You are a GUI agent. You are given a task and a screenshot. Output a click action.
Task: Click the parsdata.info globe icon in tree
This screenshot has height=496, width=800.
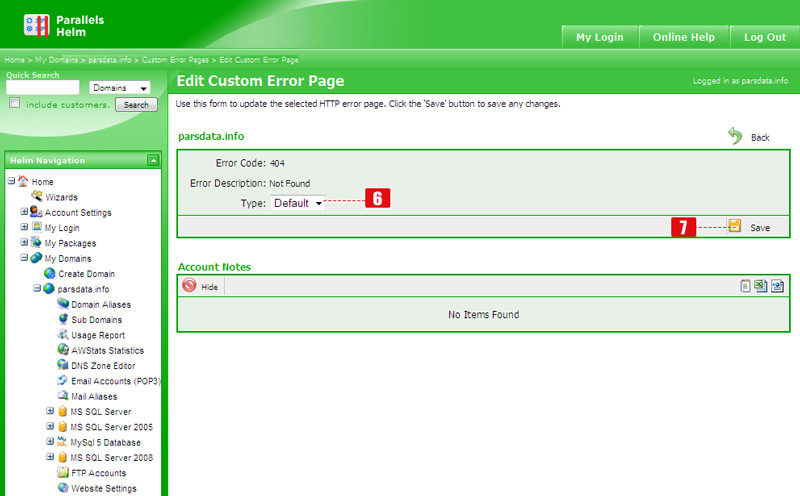point(48,288)
